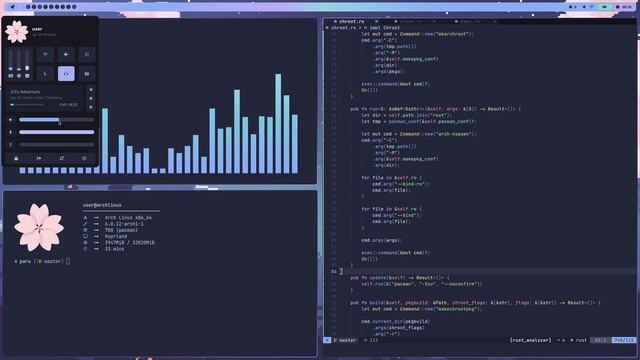Toggle the top-right quick settings tile

coord(87,54)
